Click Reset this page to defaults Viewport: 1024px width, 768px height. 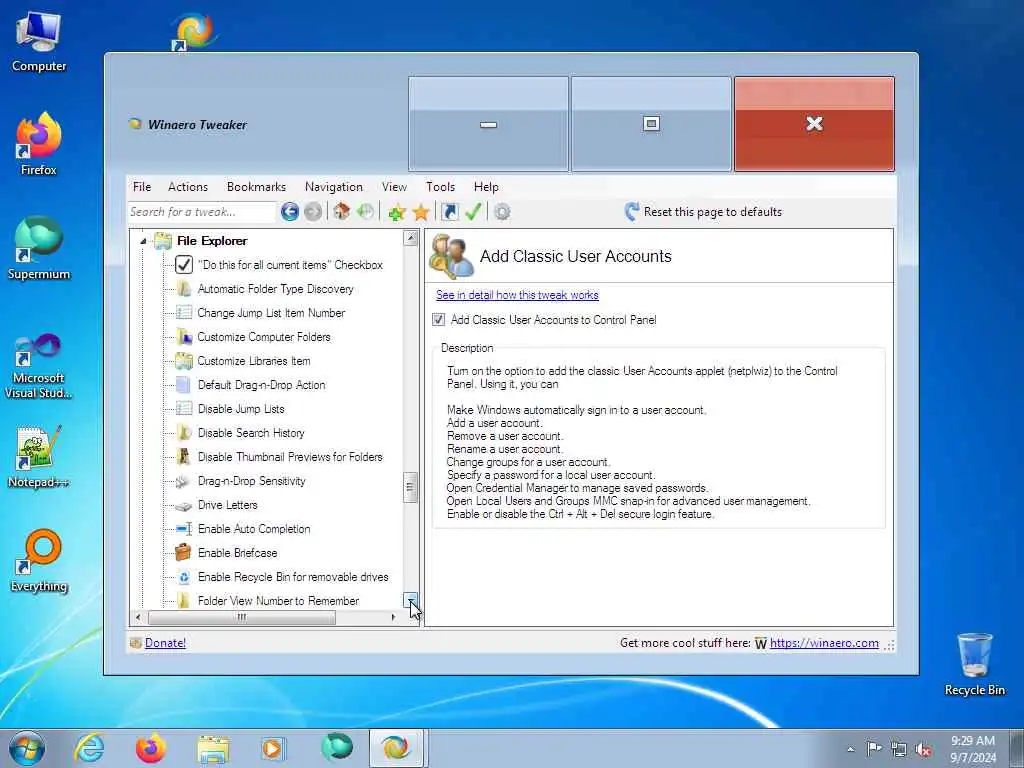[703, 212]
